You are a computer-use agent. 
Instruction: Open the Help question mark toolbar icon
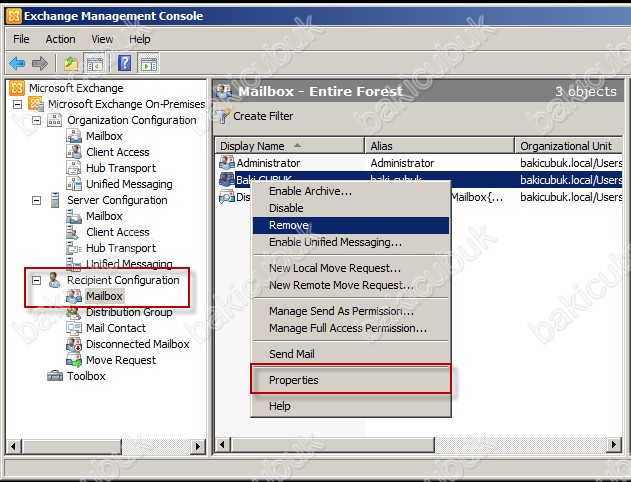pyautogui.click(x=125, y=63)
